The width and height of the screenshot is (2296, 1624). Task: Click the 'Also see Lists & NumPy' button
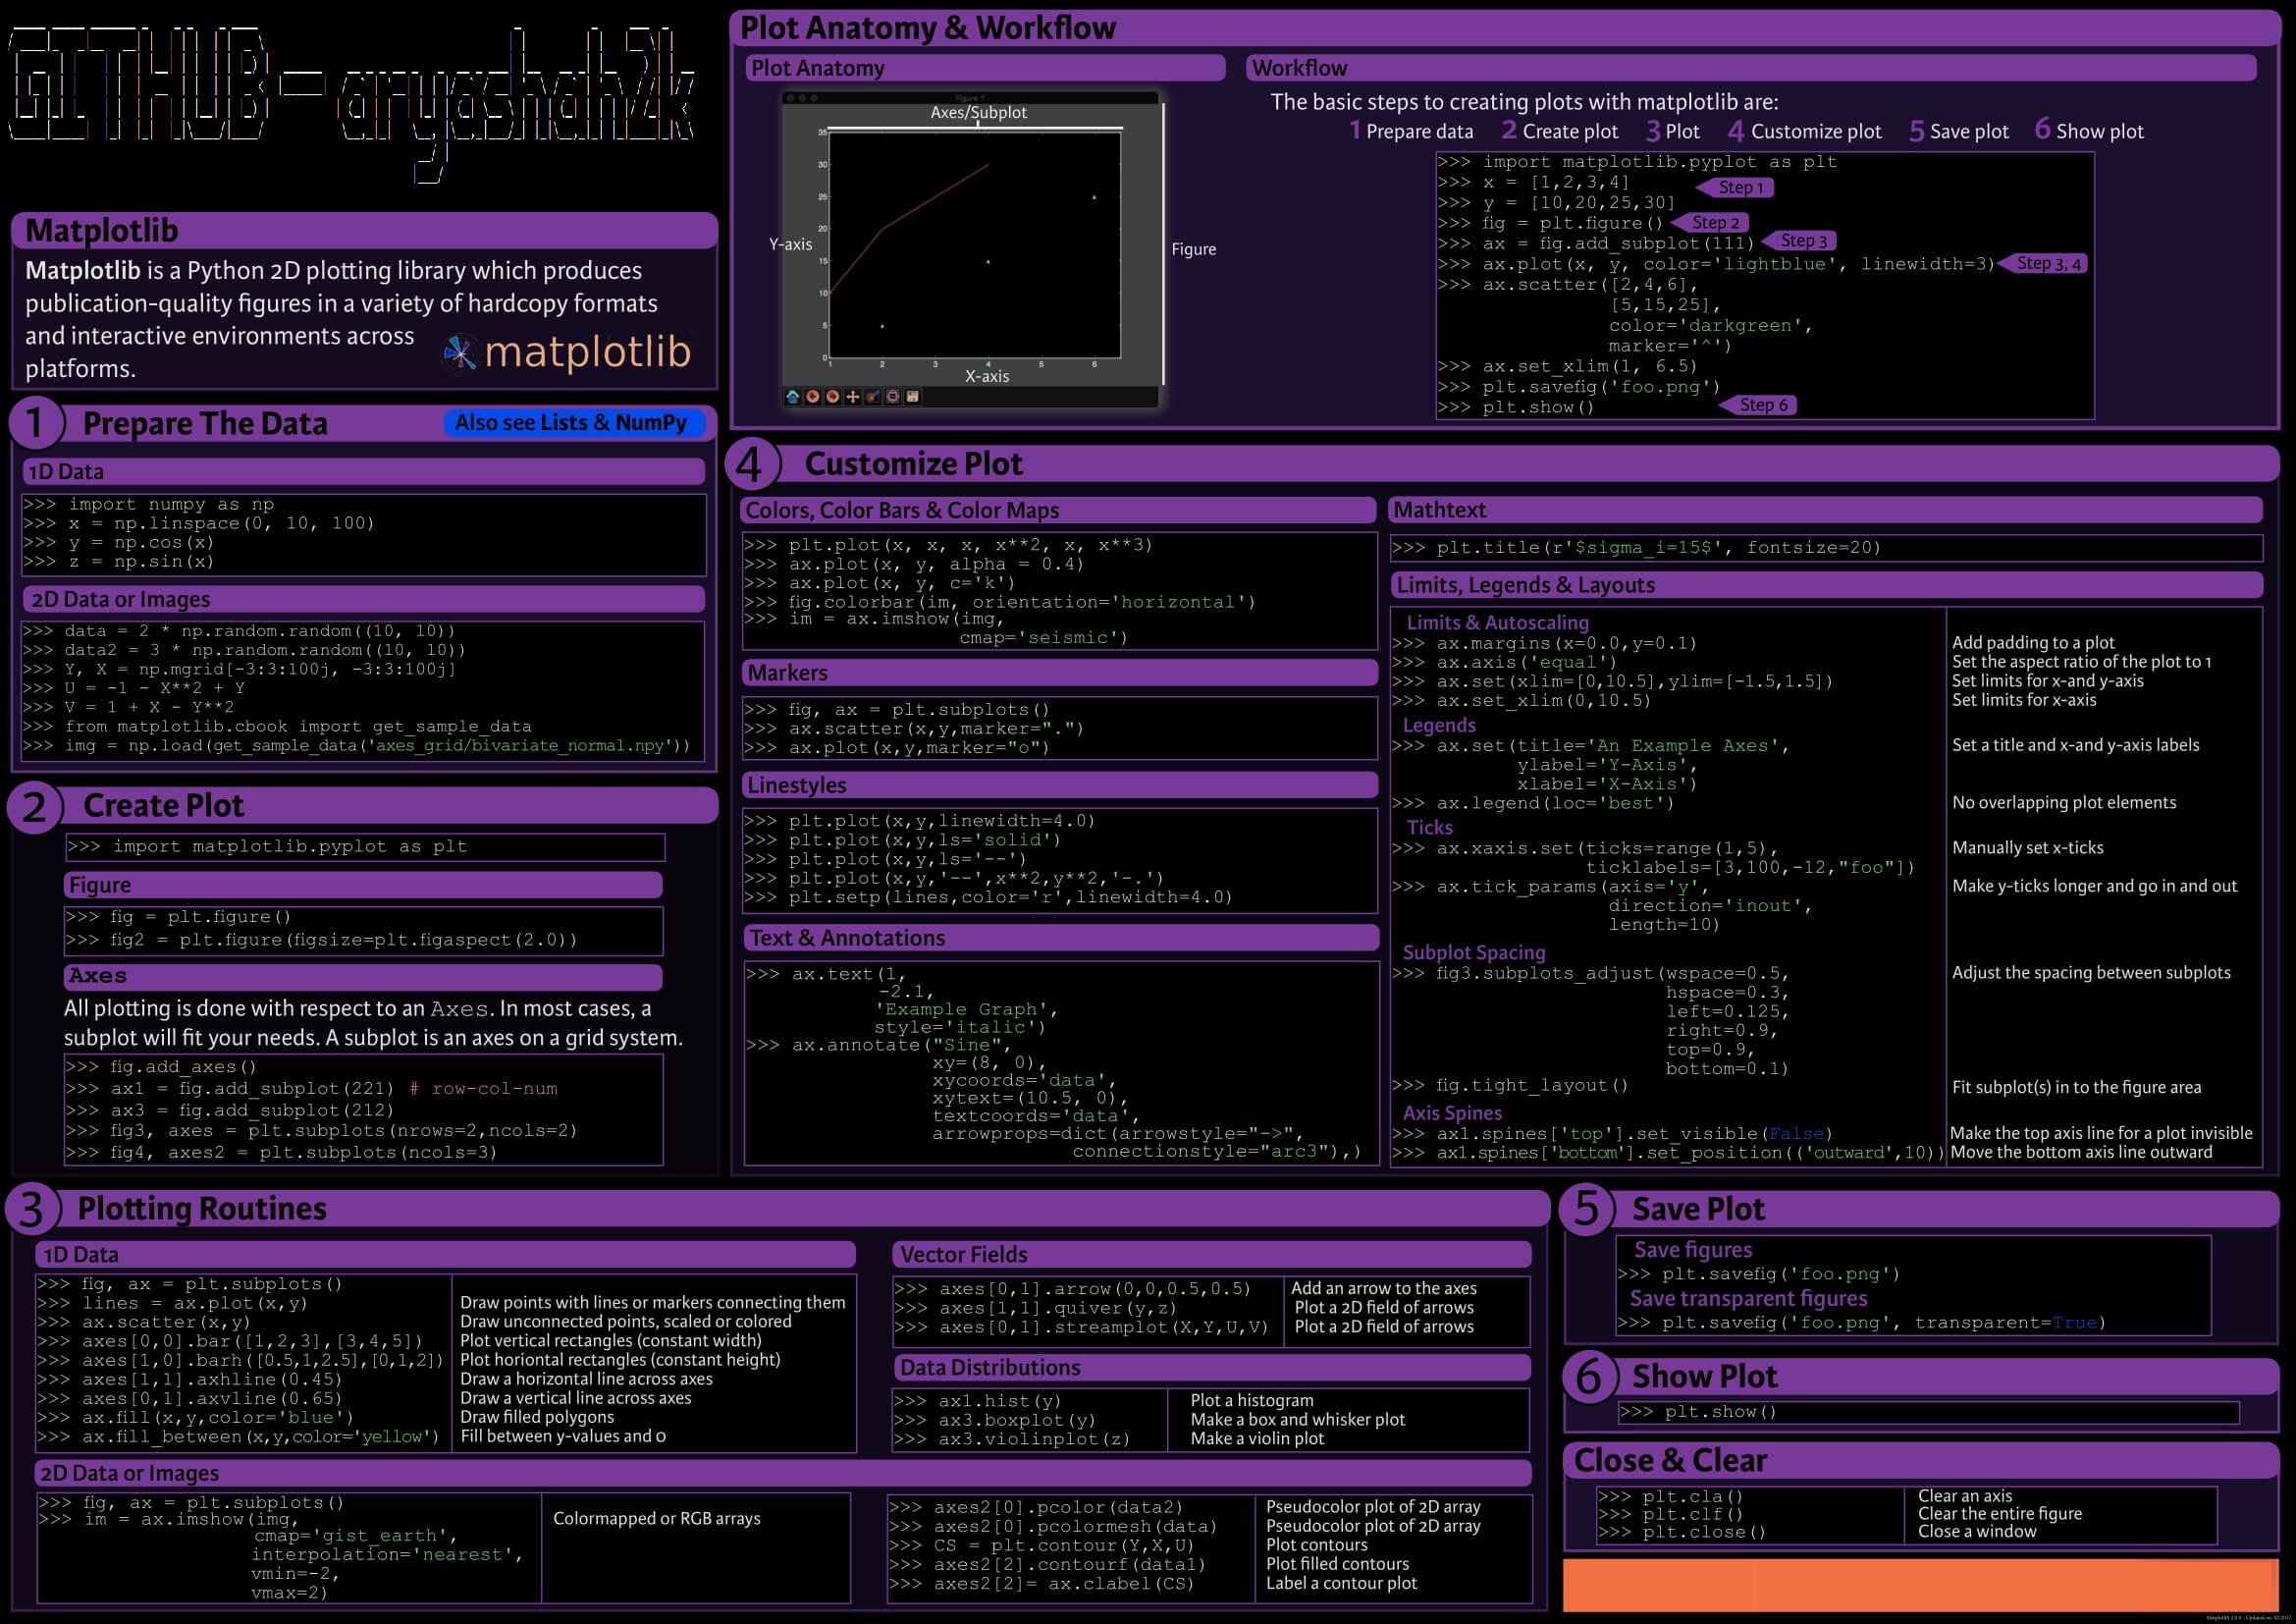coord(574,423)
